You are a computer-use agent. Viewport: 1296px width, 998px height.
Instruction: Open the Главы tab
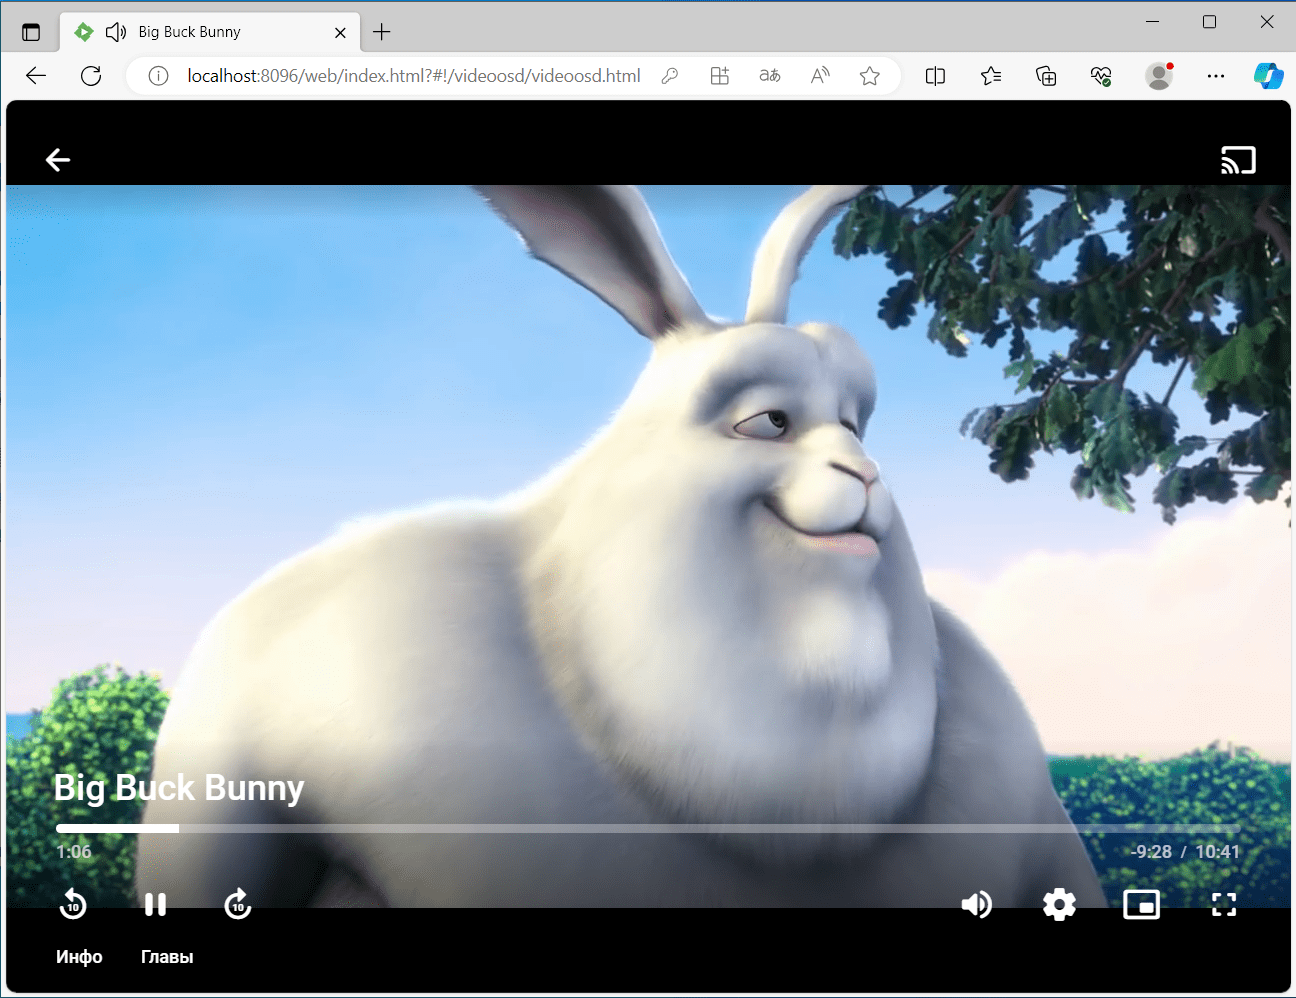[167, 957]
